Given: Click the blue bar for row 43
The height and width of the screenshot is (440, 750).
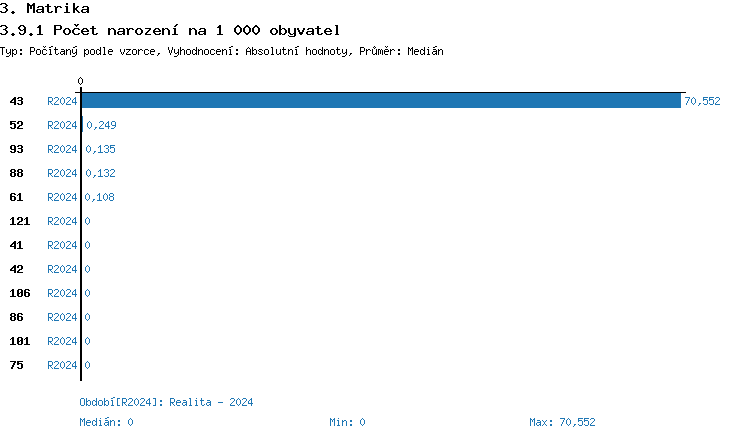Looking at the screenshot, I should [x=380, y=101].
